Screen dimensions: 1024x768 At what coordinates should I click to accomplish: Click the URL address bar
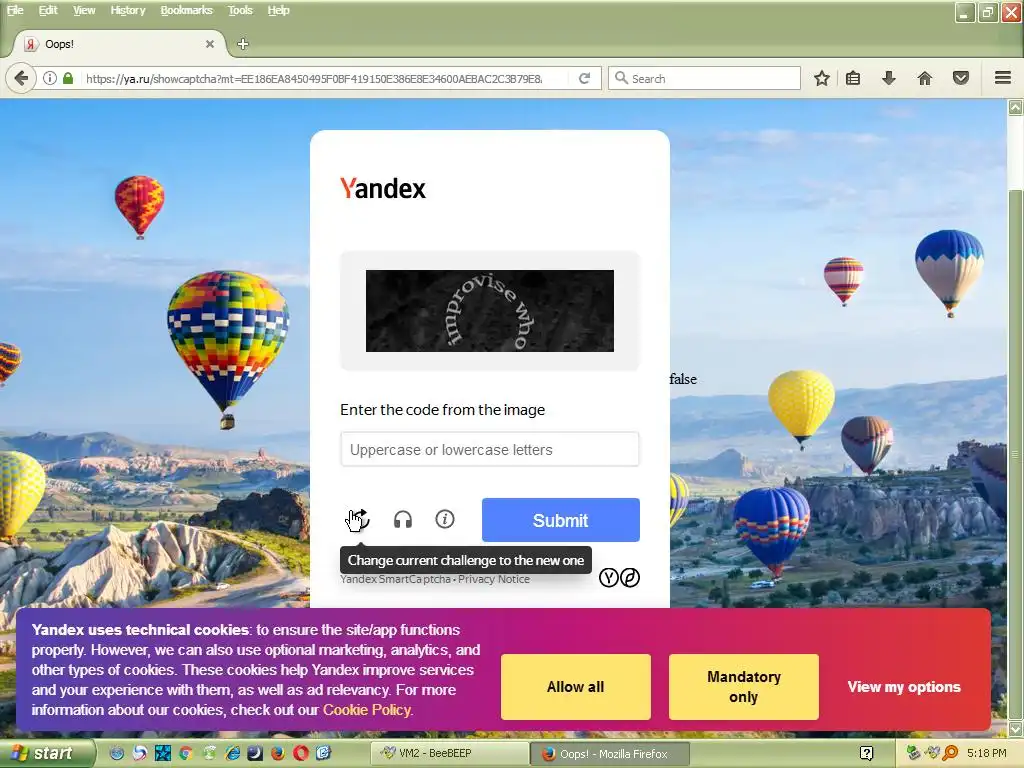[313, 78]
